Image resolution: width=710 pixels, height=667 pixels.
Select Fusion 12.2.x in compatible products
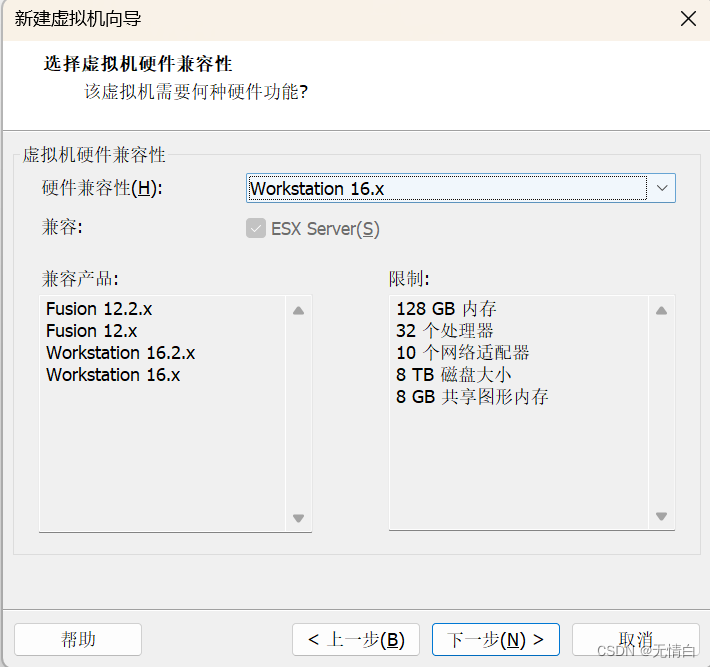coord(99,309)
